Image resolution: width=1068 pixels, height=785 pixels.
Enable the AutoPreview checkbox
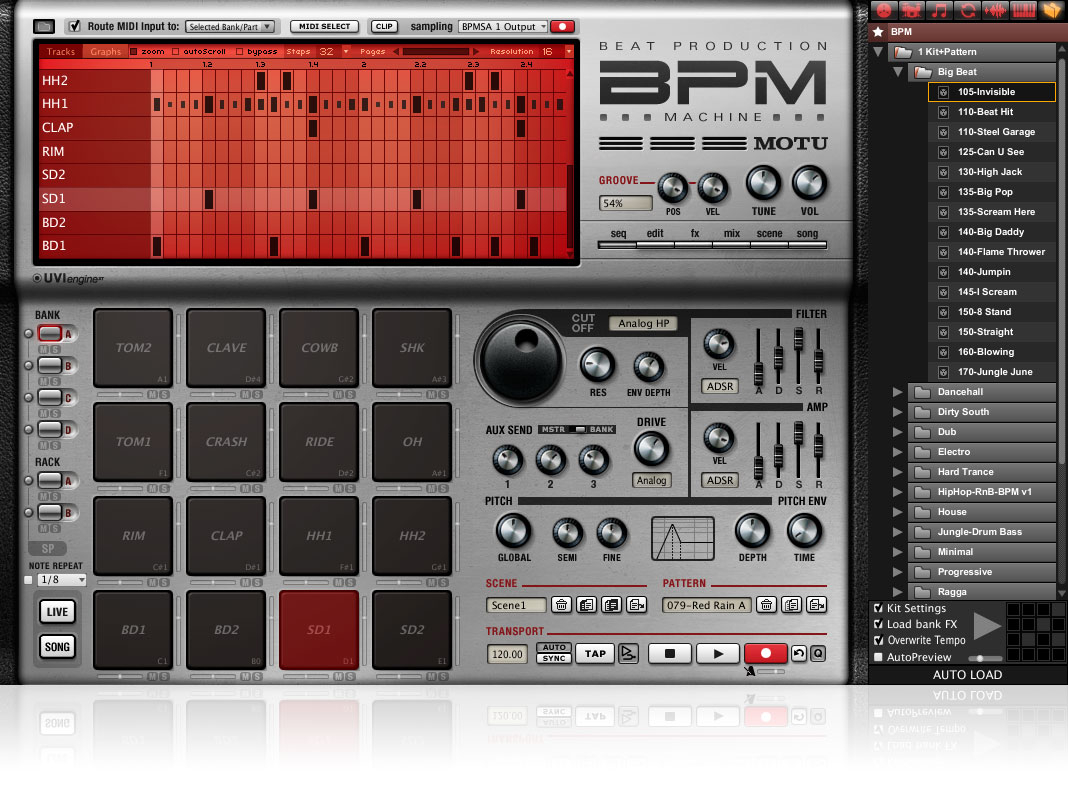[x=878, y=657]
